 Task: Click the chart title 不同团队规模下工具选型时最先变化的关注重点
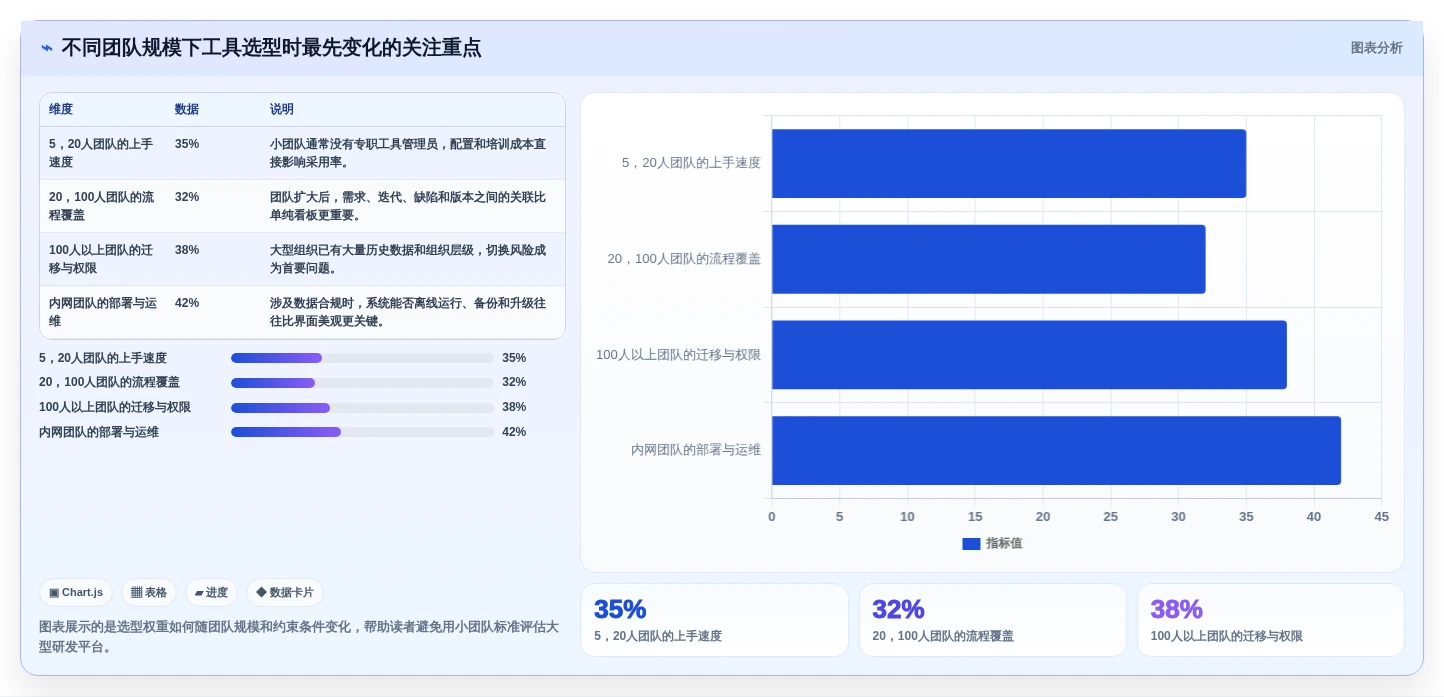pos(271,48)
